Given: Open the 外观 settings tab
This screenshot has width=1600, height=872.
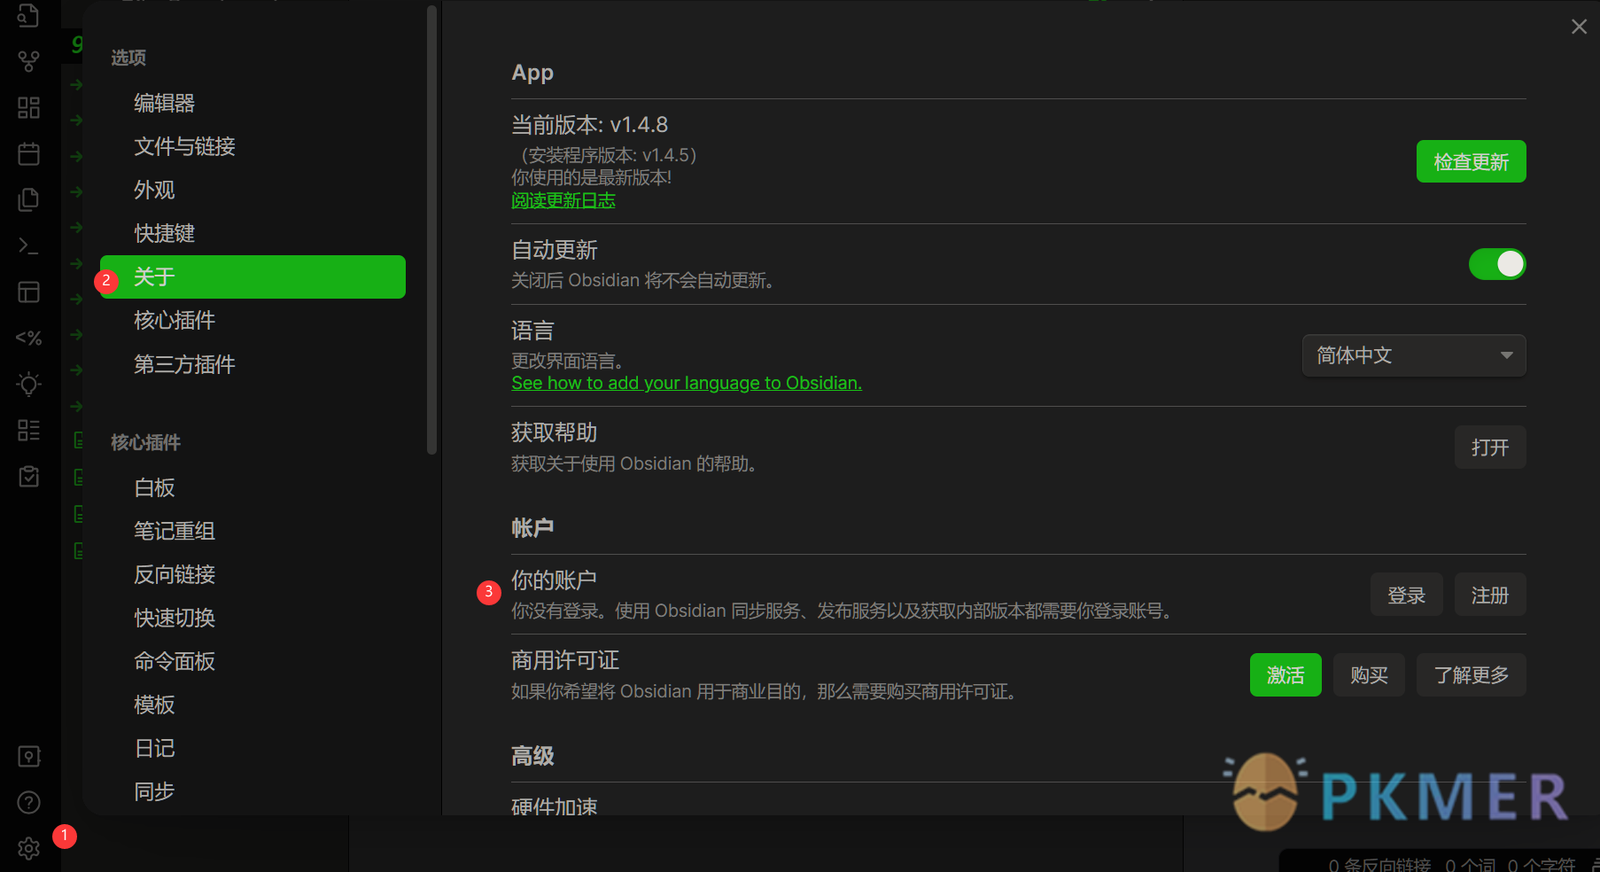Looking at the screenshot, I should pos(253,190).
